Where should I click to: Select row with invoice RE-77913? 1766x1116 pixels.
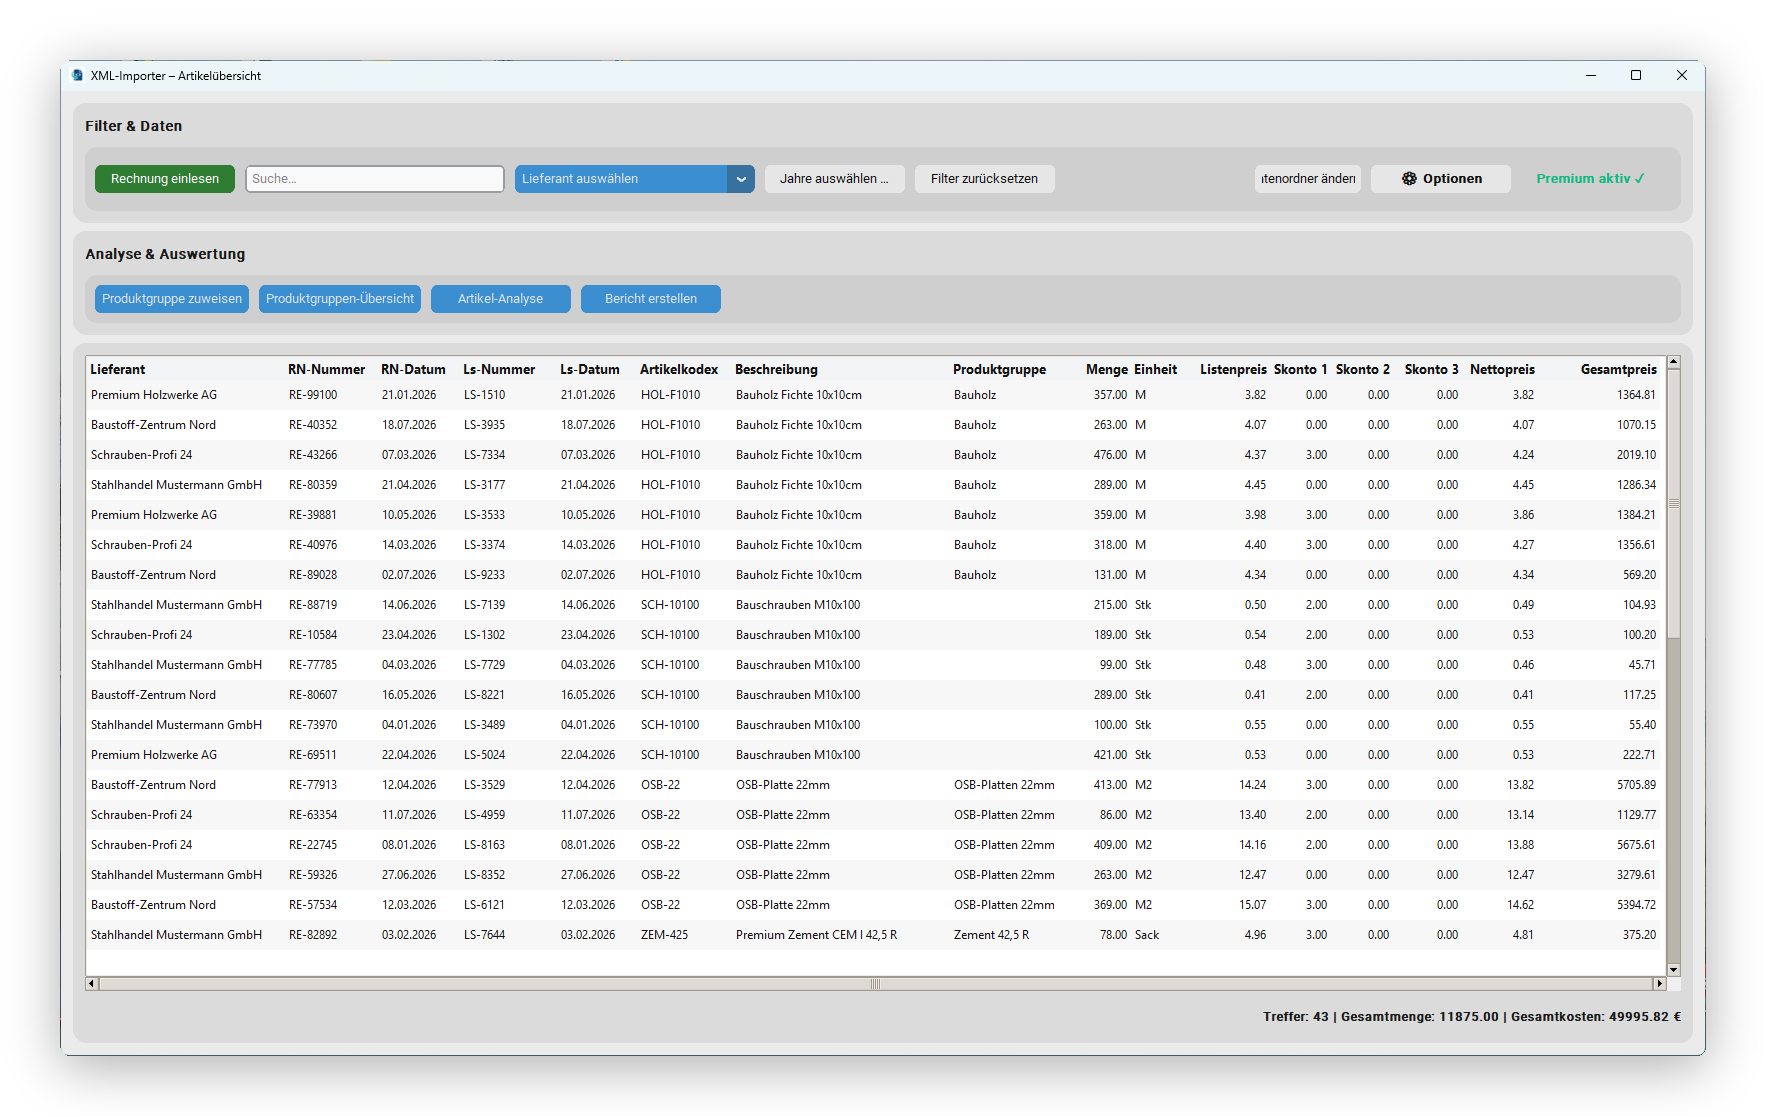point(873,785)
